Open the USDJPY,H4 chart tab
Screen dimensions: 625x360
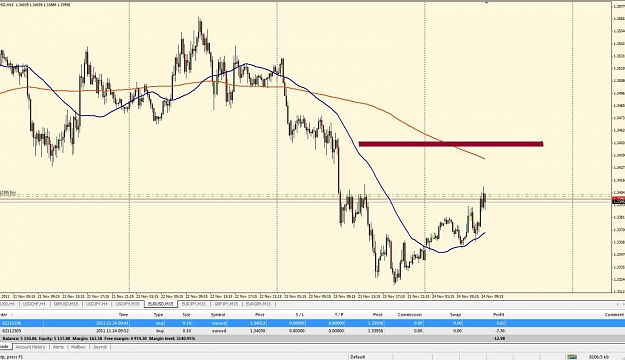click(x=97, y=304)
